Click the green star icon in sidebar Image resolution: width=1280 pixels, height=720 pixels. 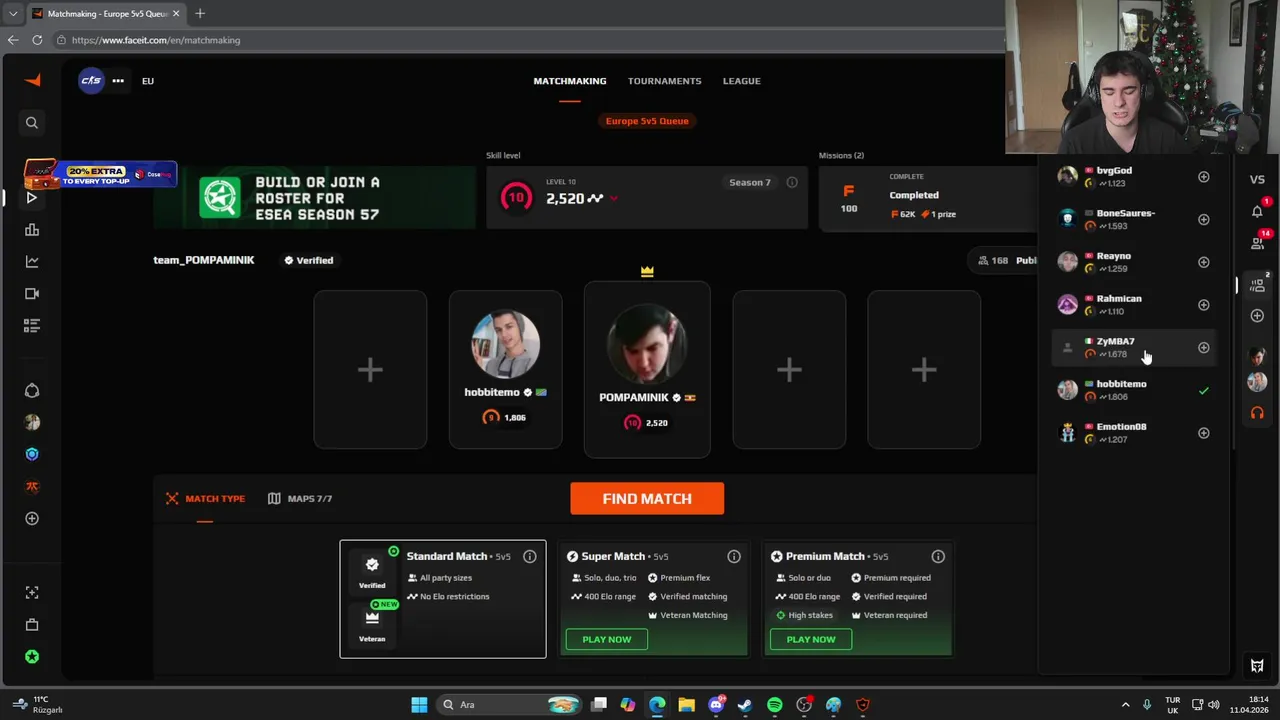pyautogui.click(x=32, y=657)
